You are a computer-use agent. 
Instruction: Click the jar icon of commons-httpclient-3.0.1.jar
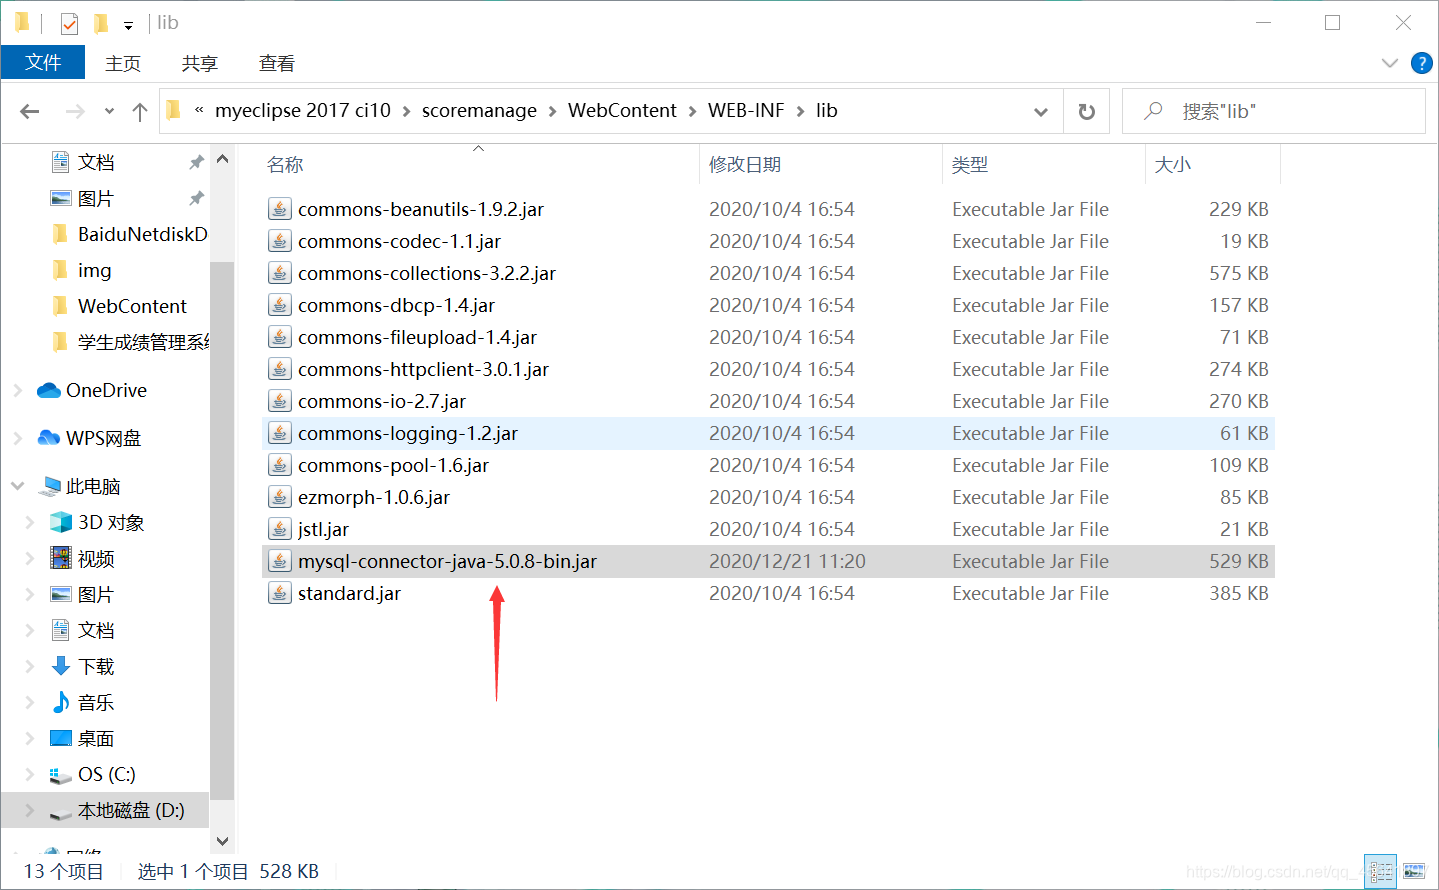click(280, 369)
